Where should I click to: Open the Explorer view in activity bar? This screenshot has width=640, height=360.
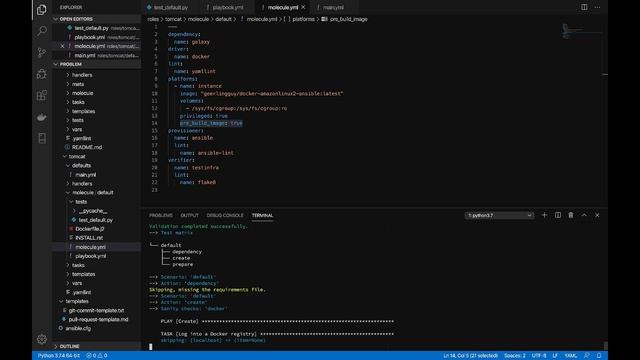(42, 9)
